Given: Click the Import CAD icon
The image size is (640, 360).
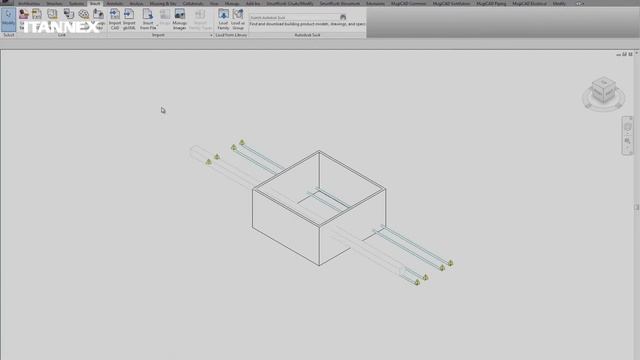Looking at the screenshot, I should pos(115,19).
